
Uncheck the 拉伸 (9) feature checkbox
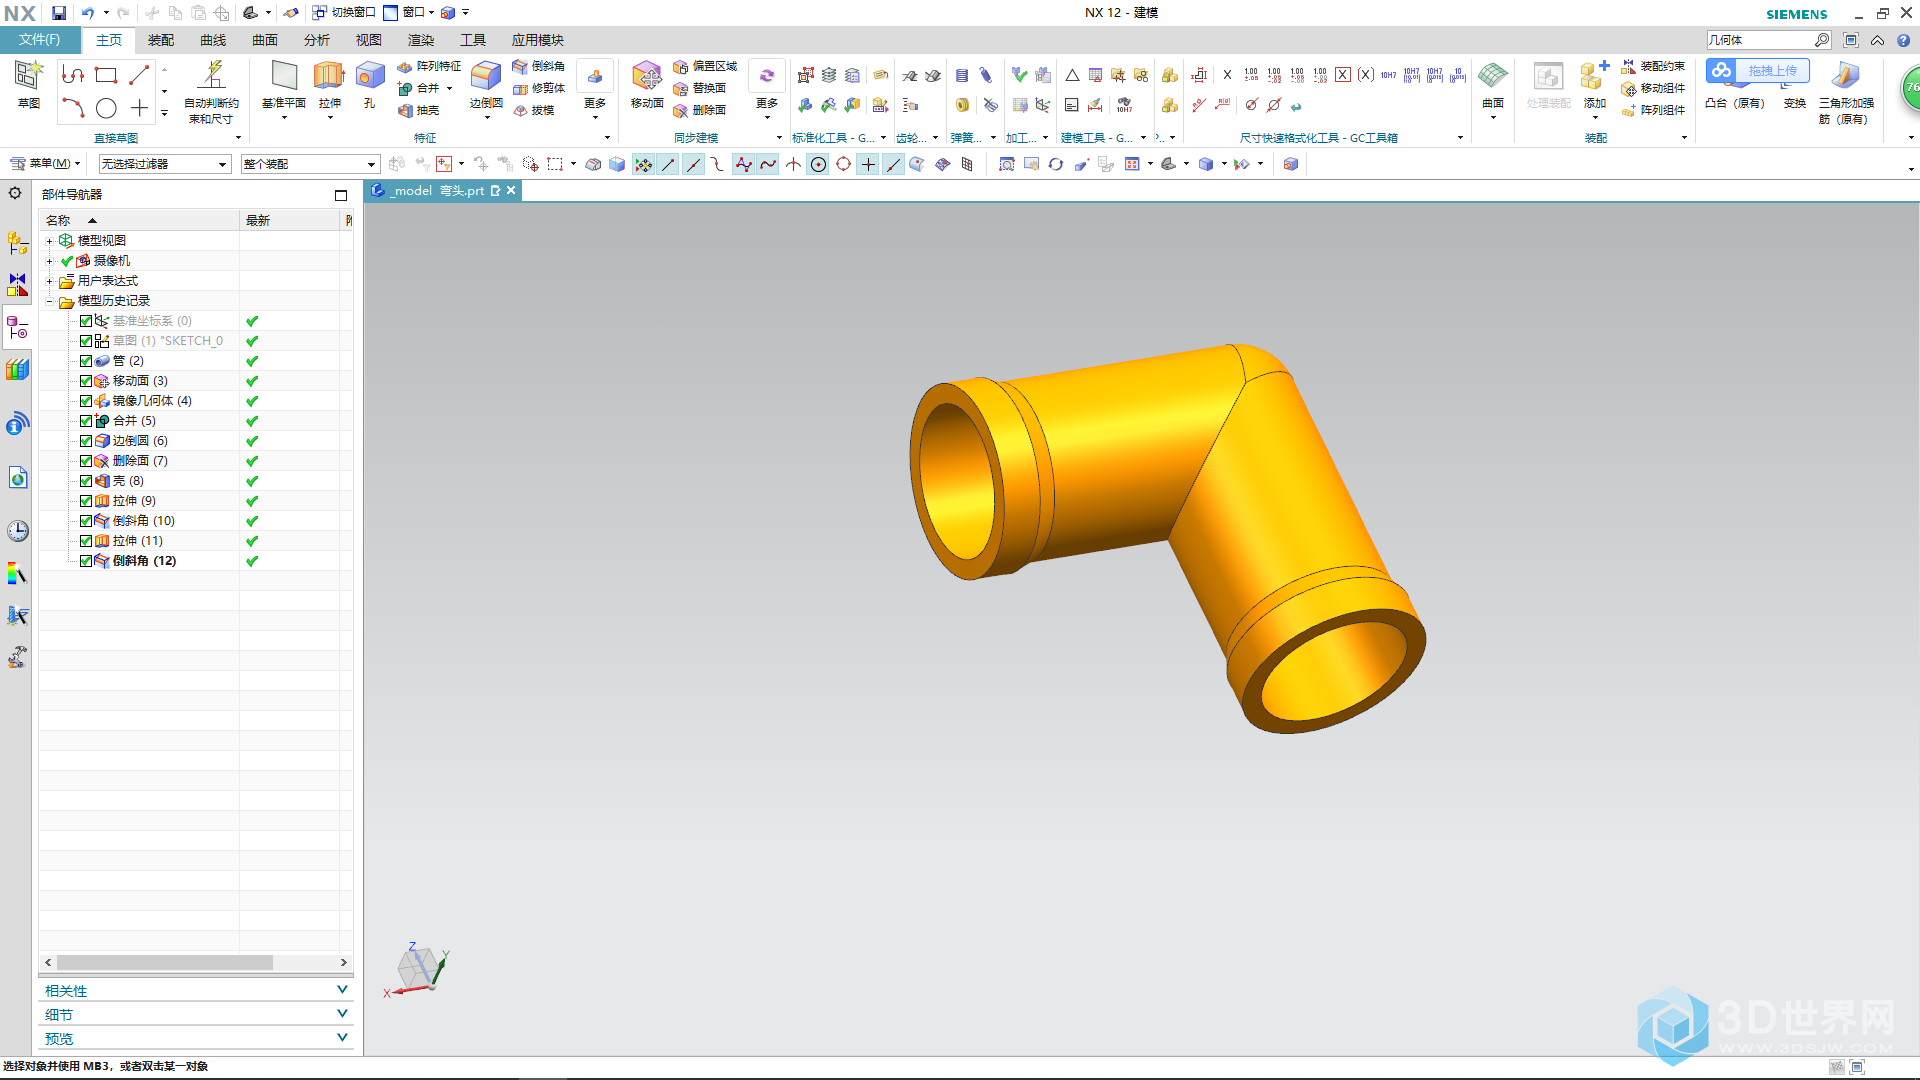[x=86, y=501]
